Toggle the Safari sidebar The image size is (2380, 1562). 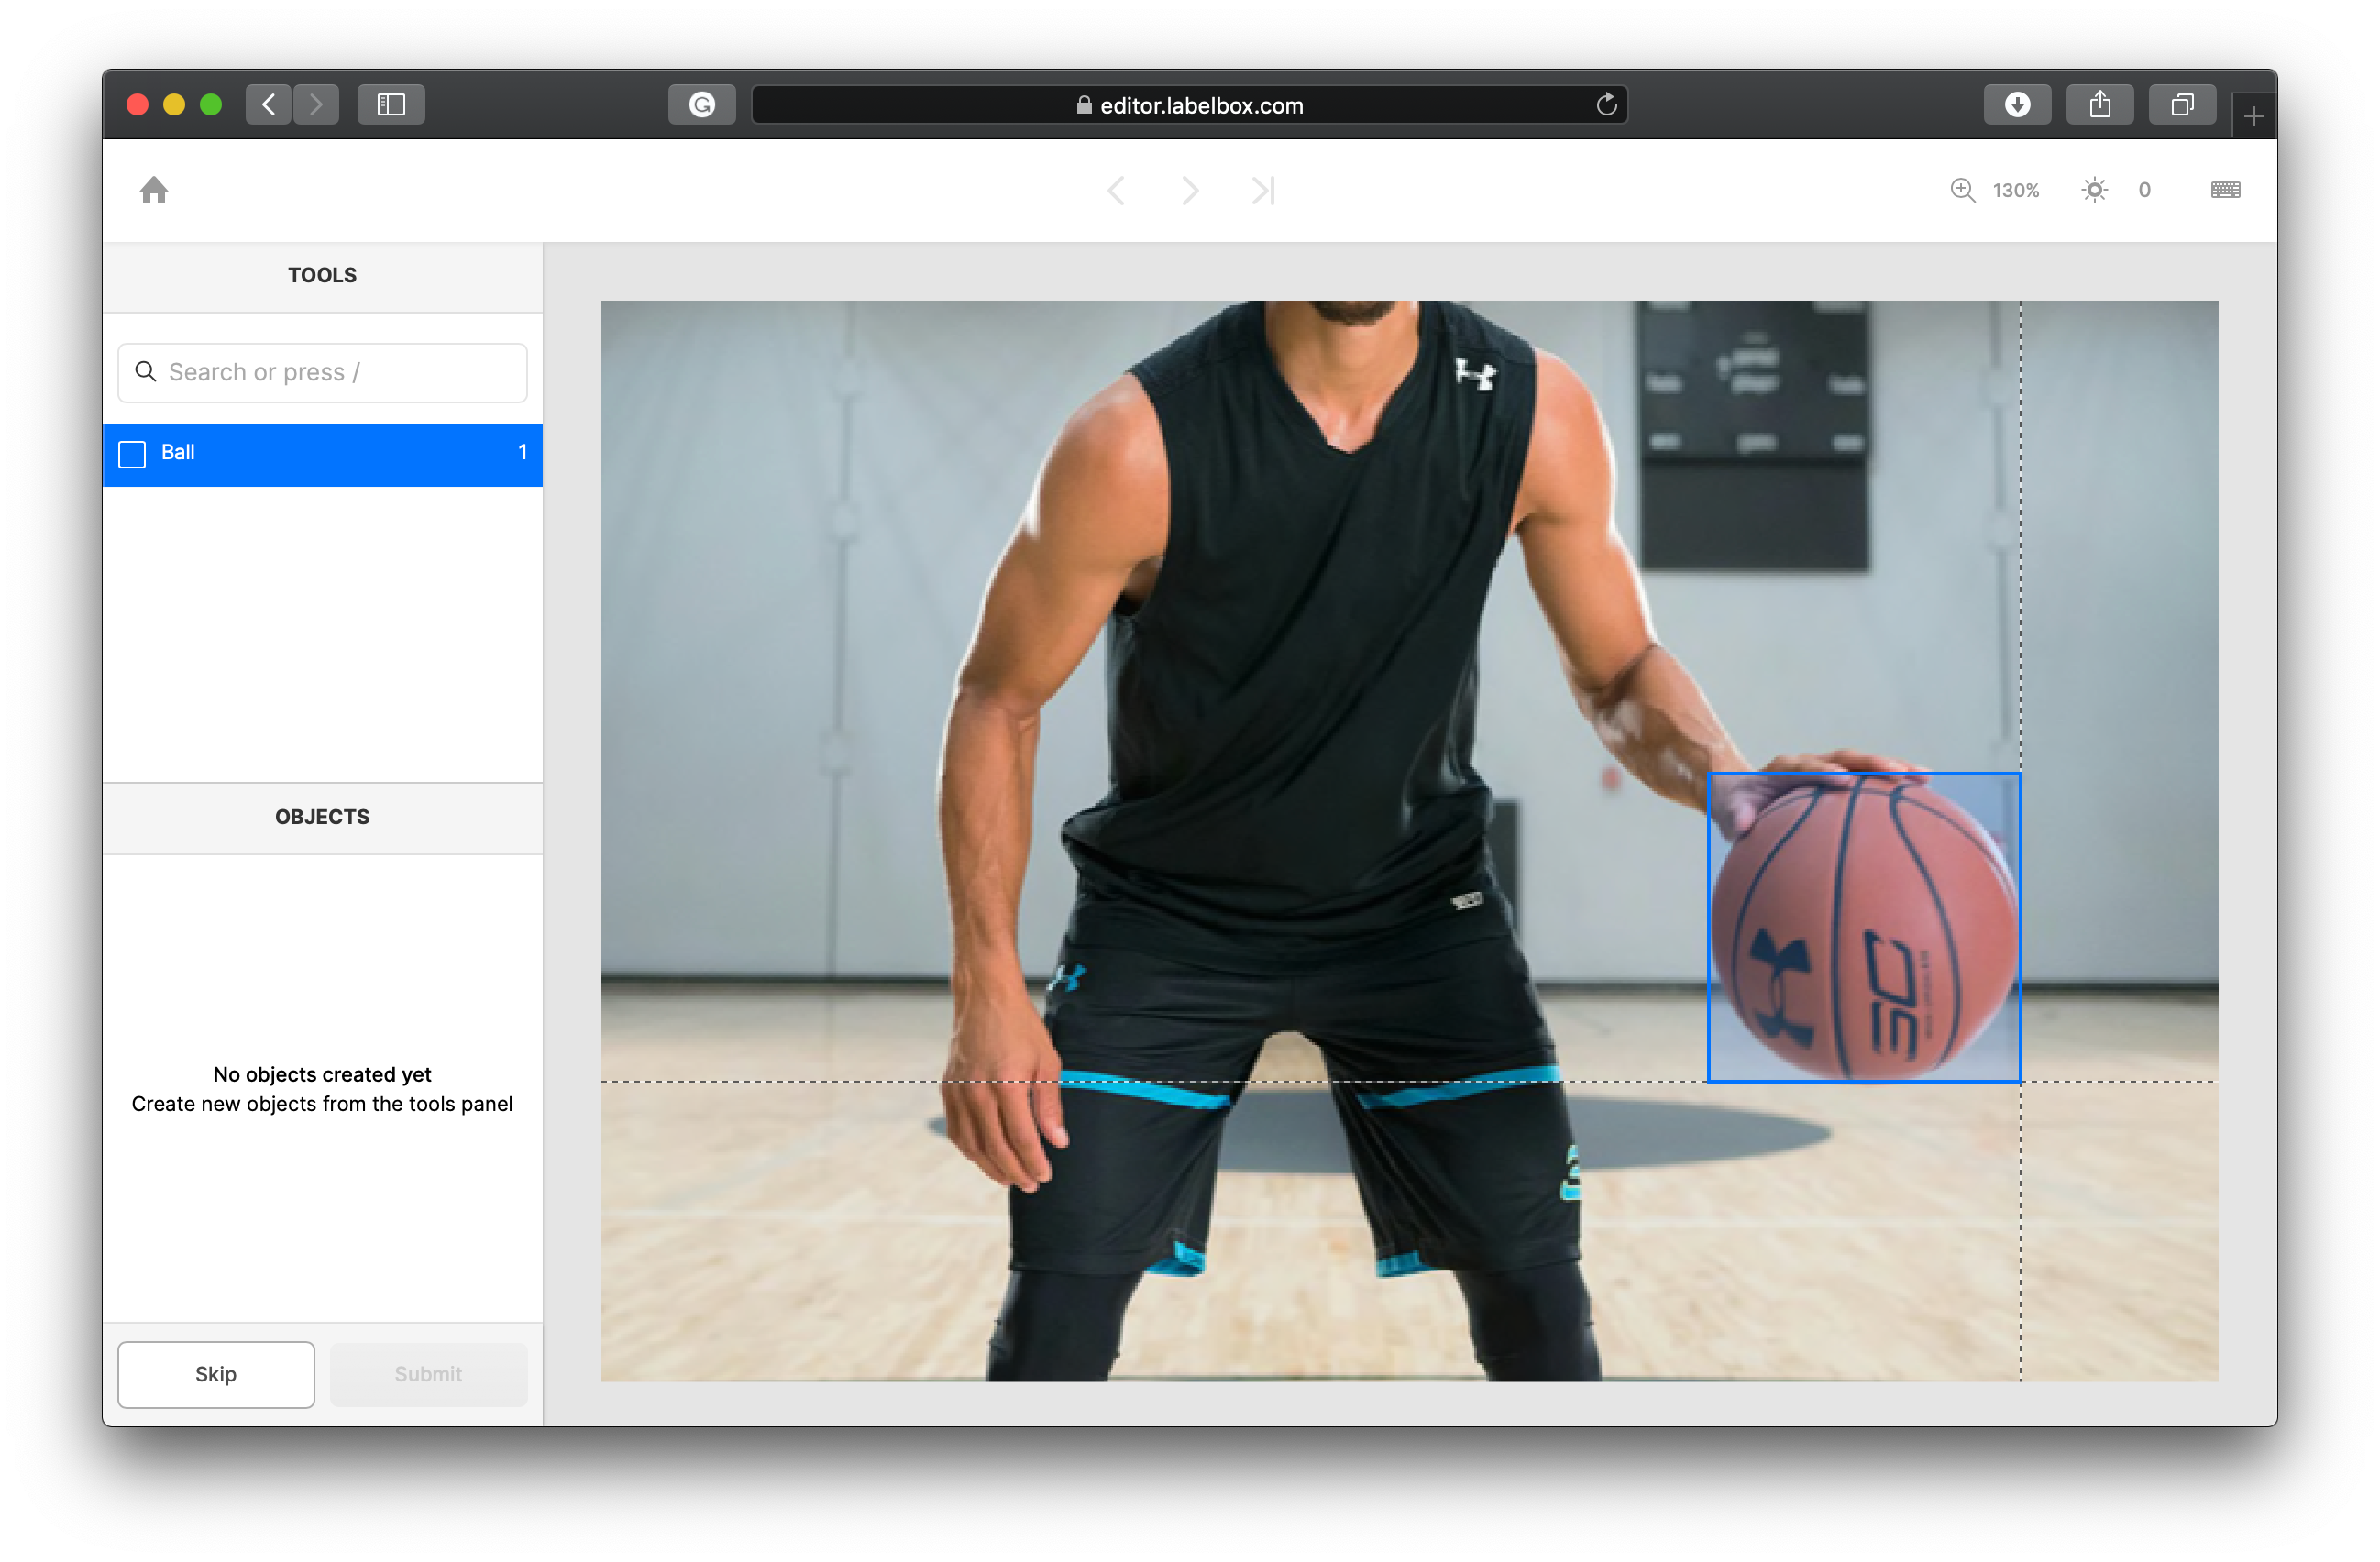click(391, 105)
